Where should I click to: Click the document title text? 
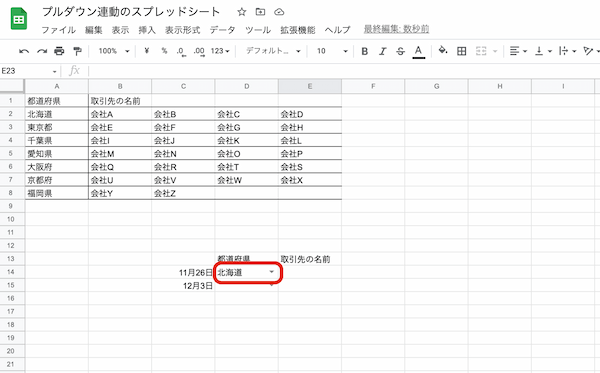click(x=131, y=12)
